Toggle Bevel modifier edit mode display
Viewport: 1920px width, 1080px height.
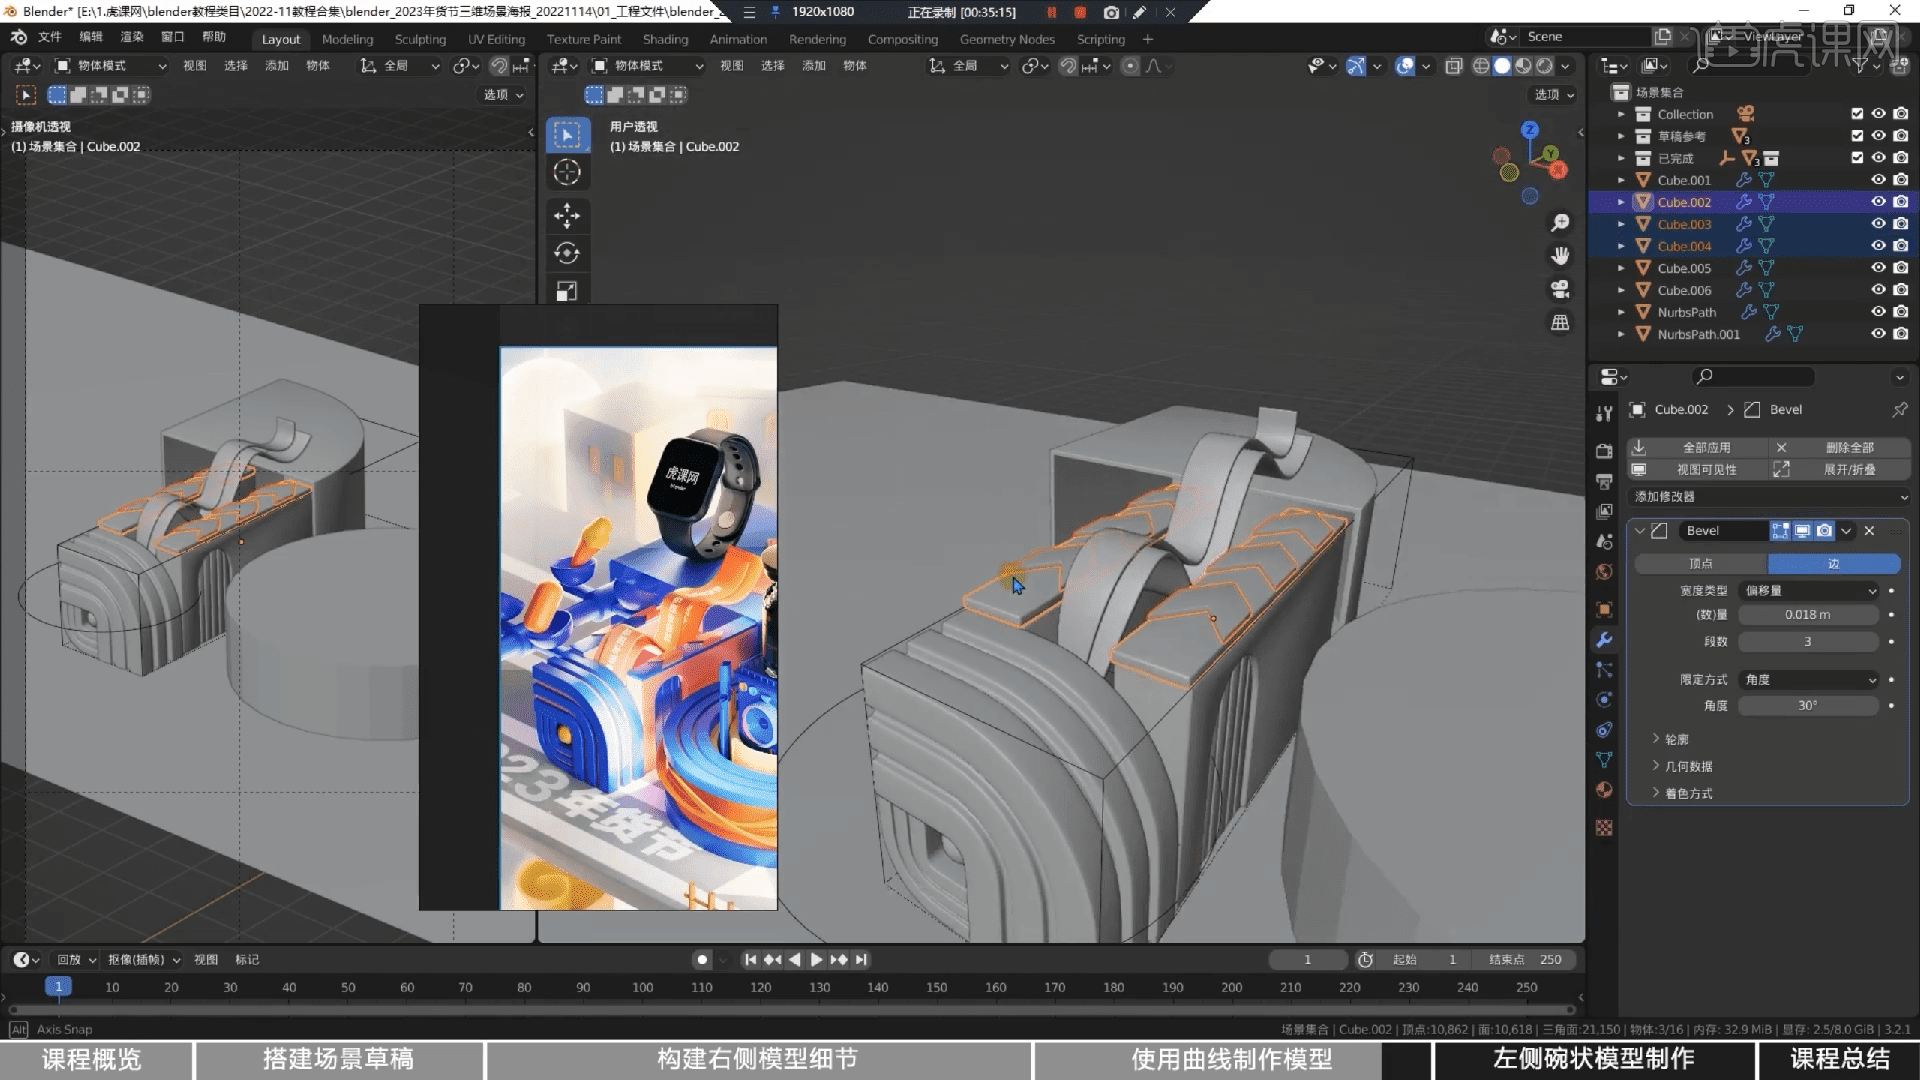click(x=1780, y=531)
